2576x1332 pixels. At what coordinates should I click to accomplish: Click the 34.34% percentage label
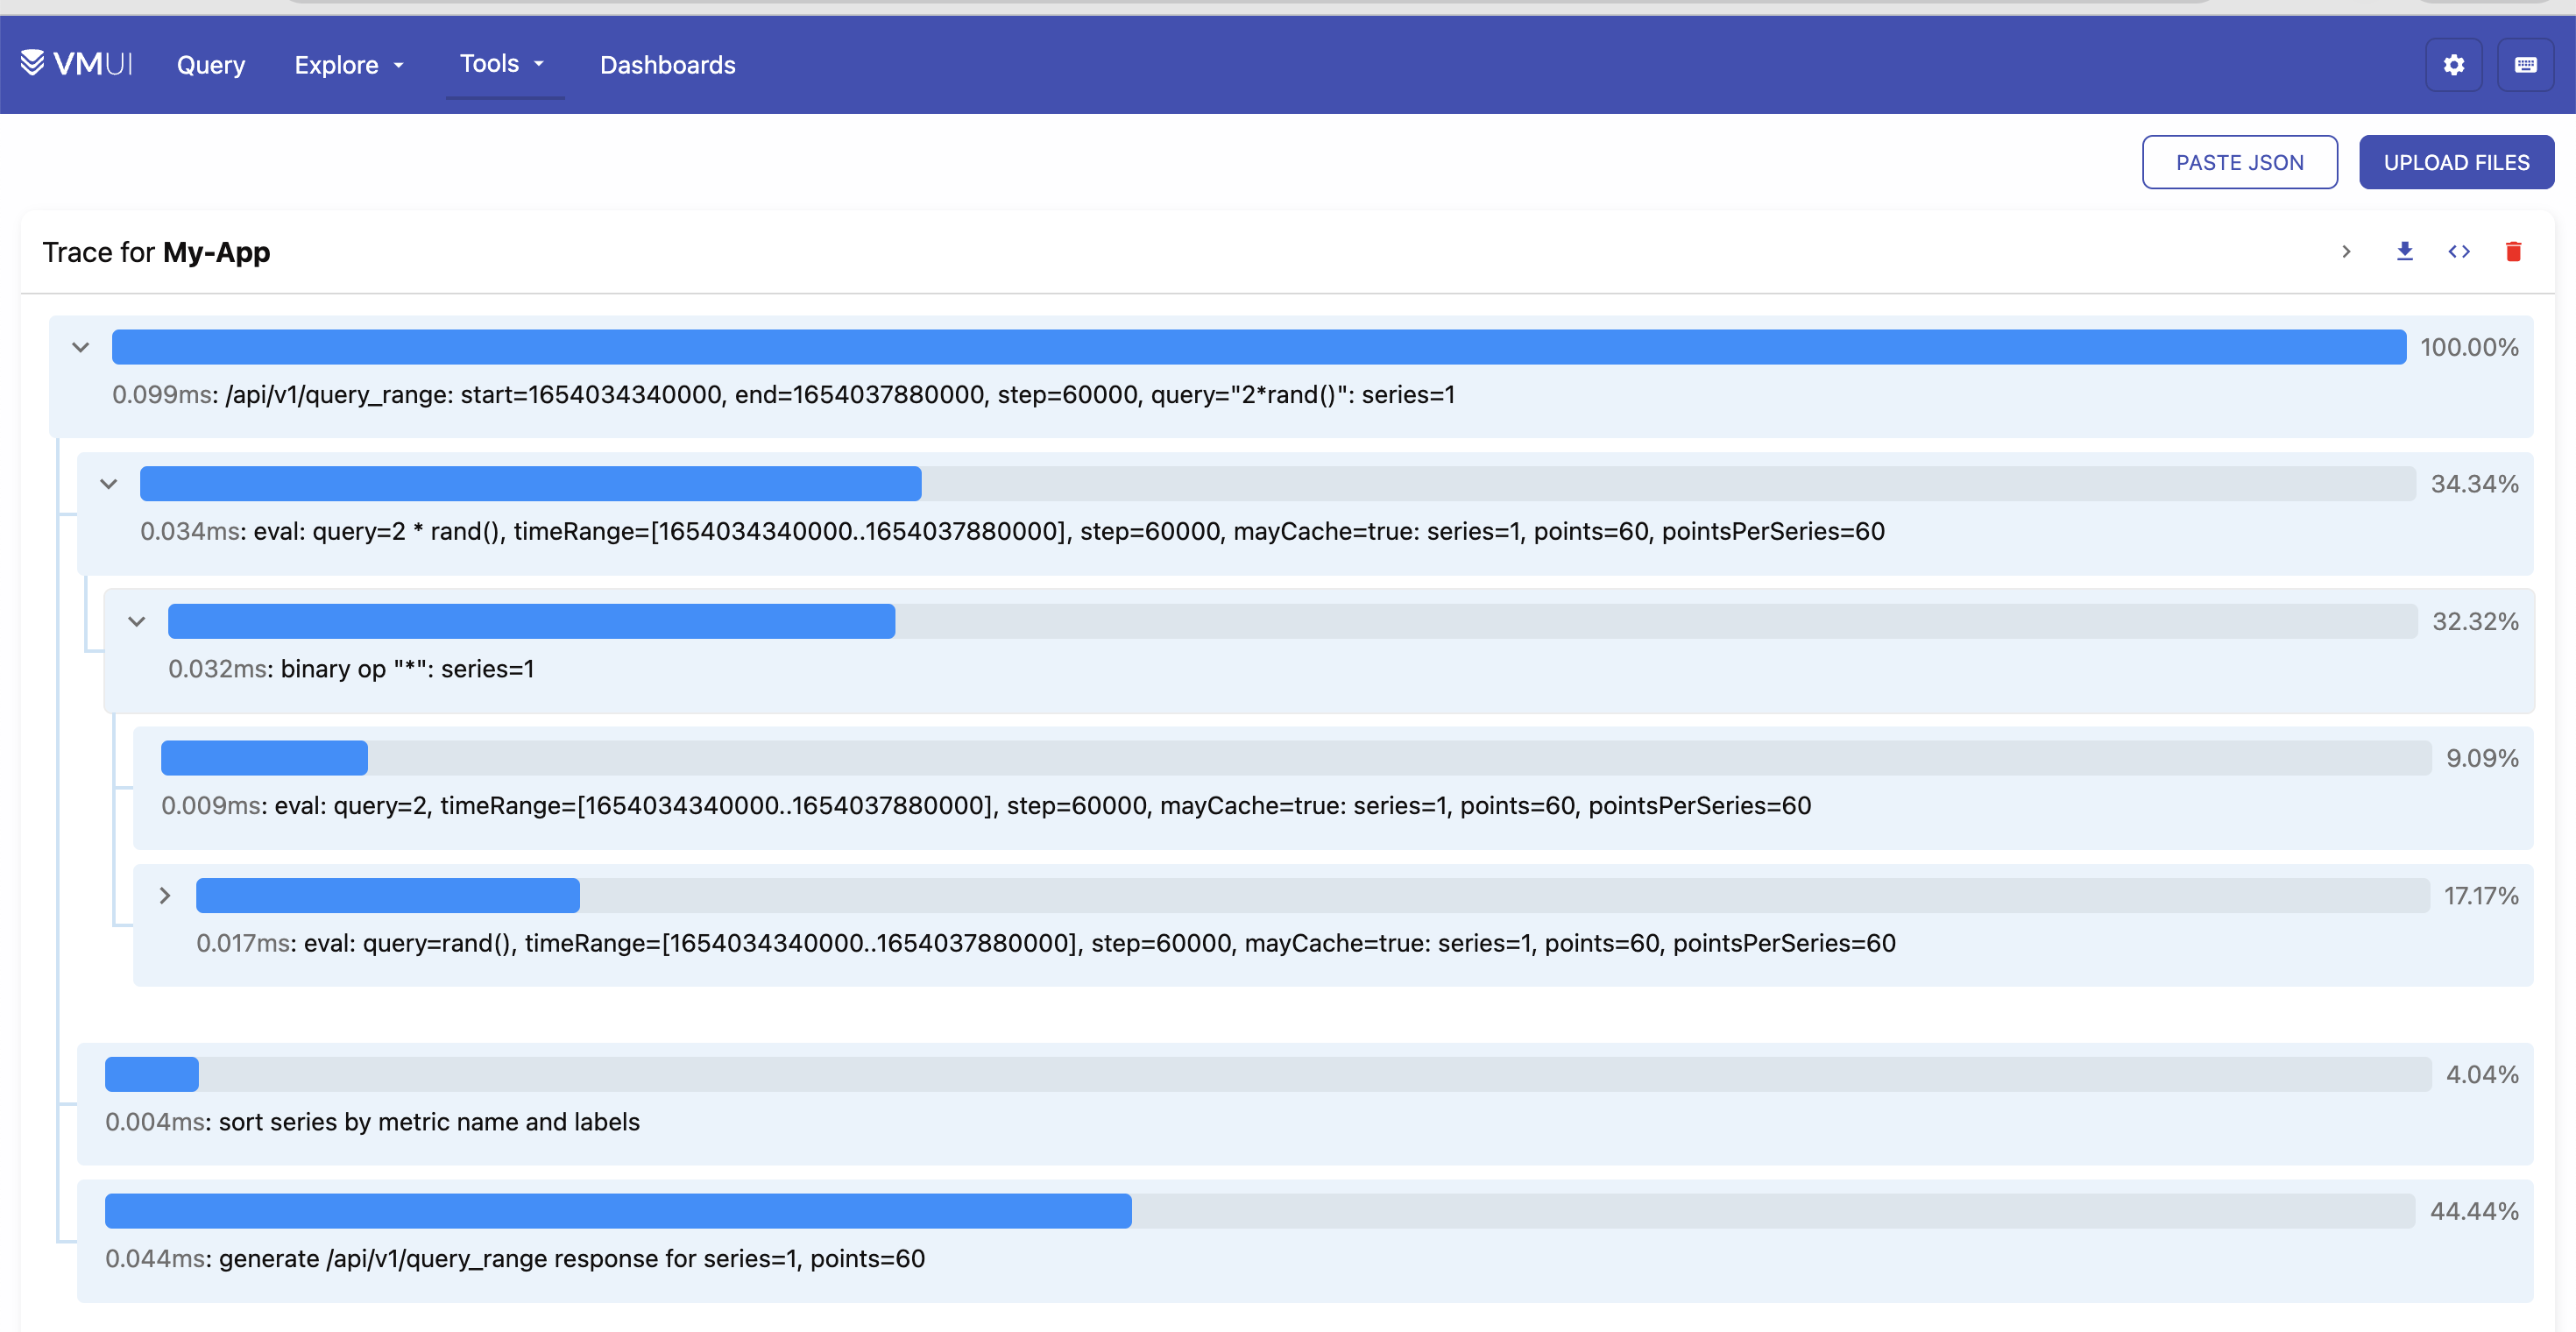click(x=2475, y=484)
